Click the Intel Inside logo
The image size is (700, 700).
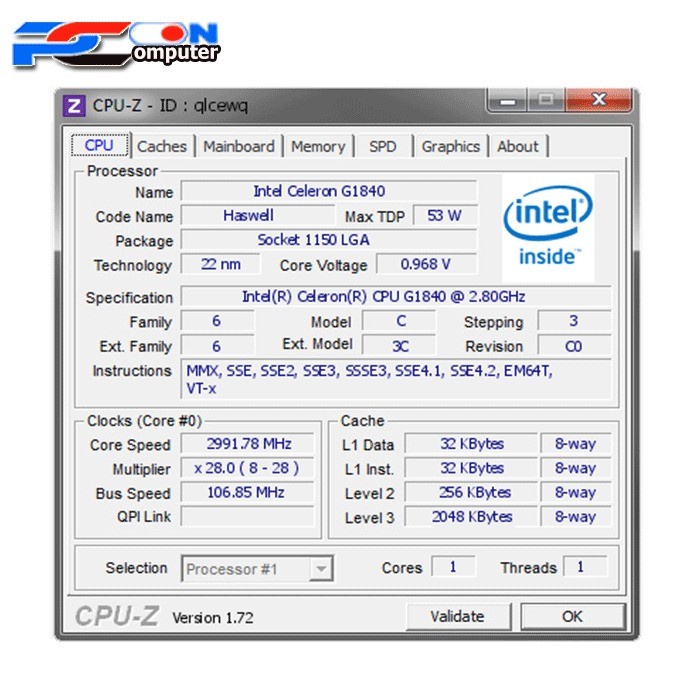(x=548, y=228)
